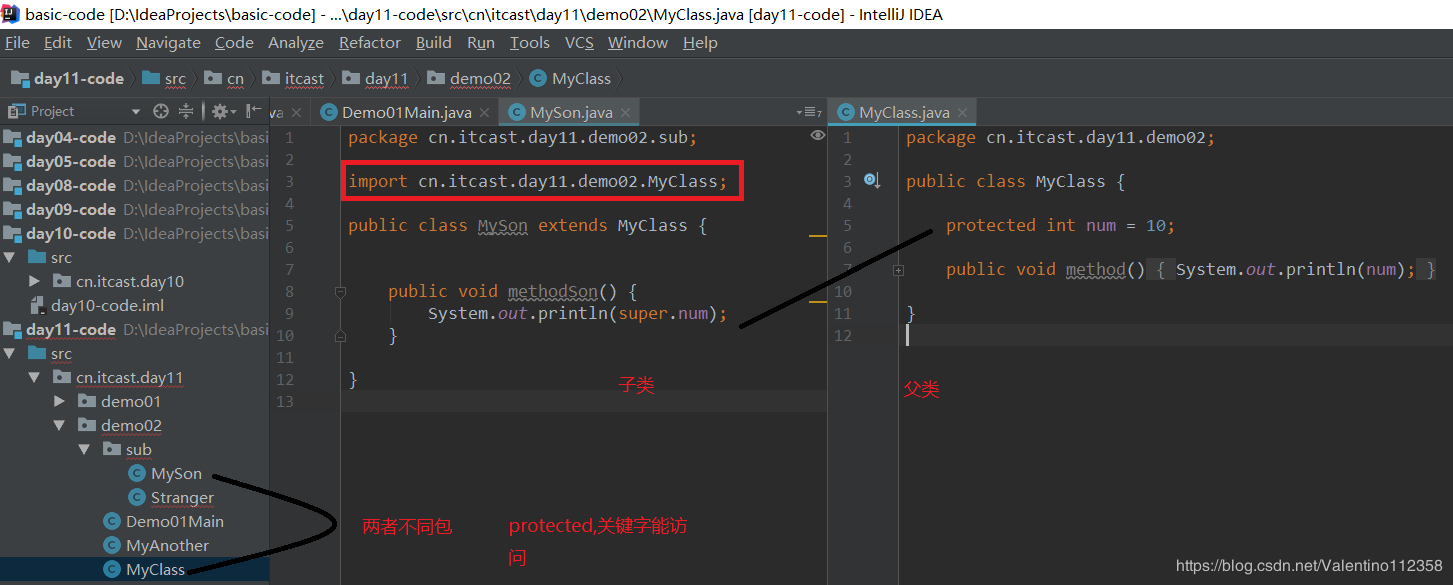
Task: Collapse the cn.itcast.day11 package
Action: click(x=35, y=377)
